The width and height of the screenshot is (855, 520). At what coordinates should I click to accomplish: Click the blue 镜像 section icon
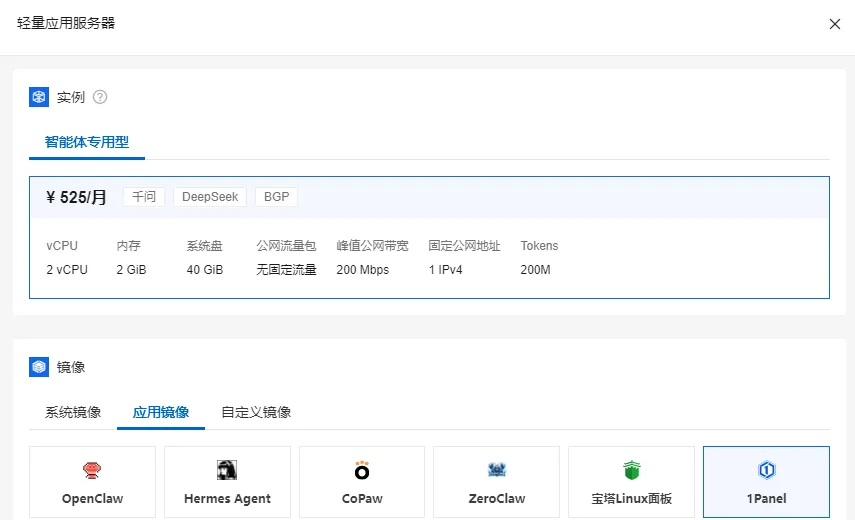39,367
